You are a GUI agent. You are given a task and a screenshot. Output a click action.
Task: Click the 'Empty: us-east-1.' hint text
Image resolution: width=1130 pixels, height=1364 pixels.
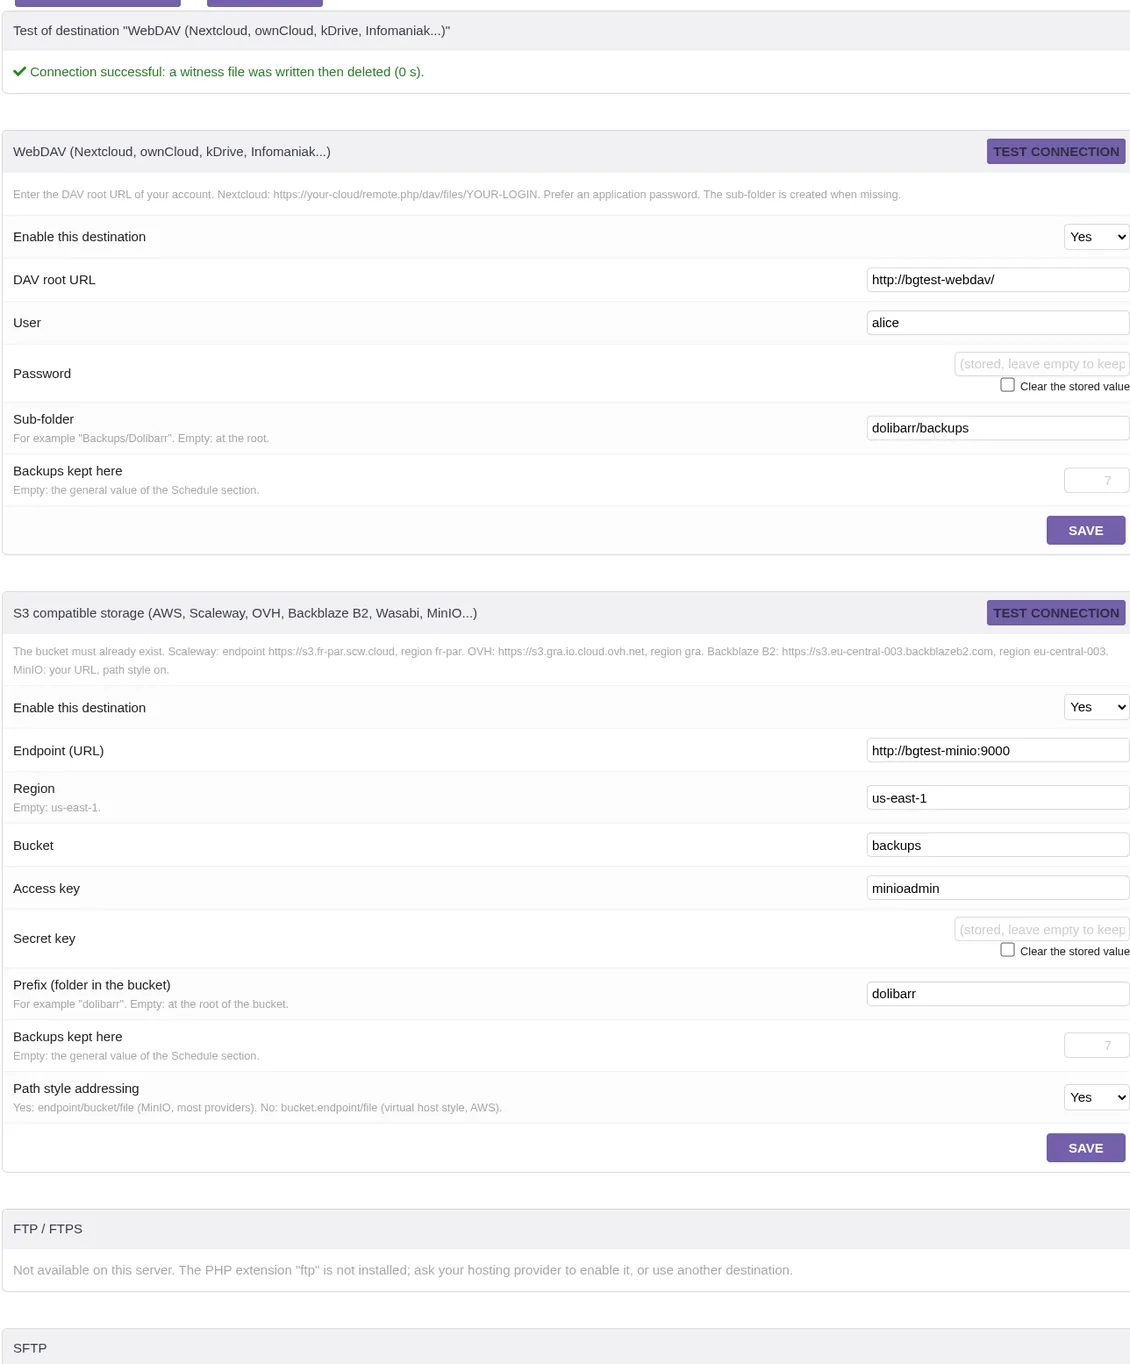tap(57, 808)
